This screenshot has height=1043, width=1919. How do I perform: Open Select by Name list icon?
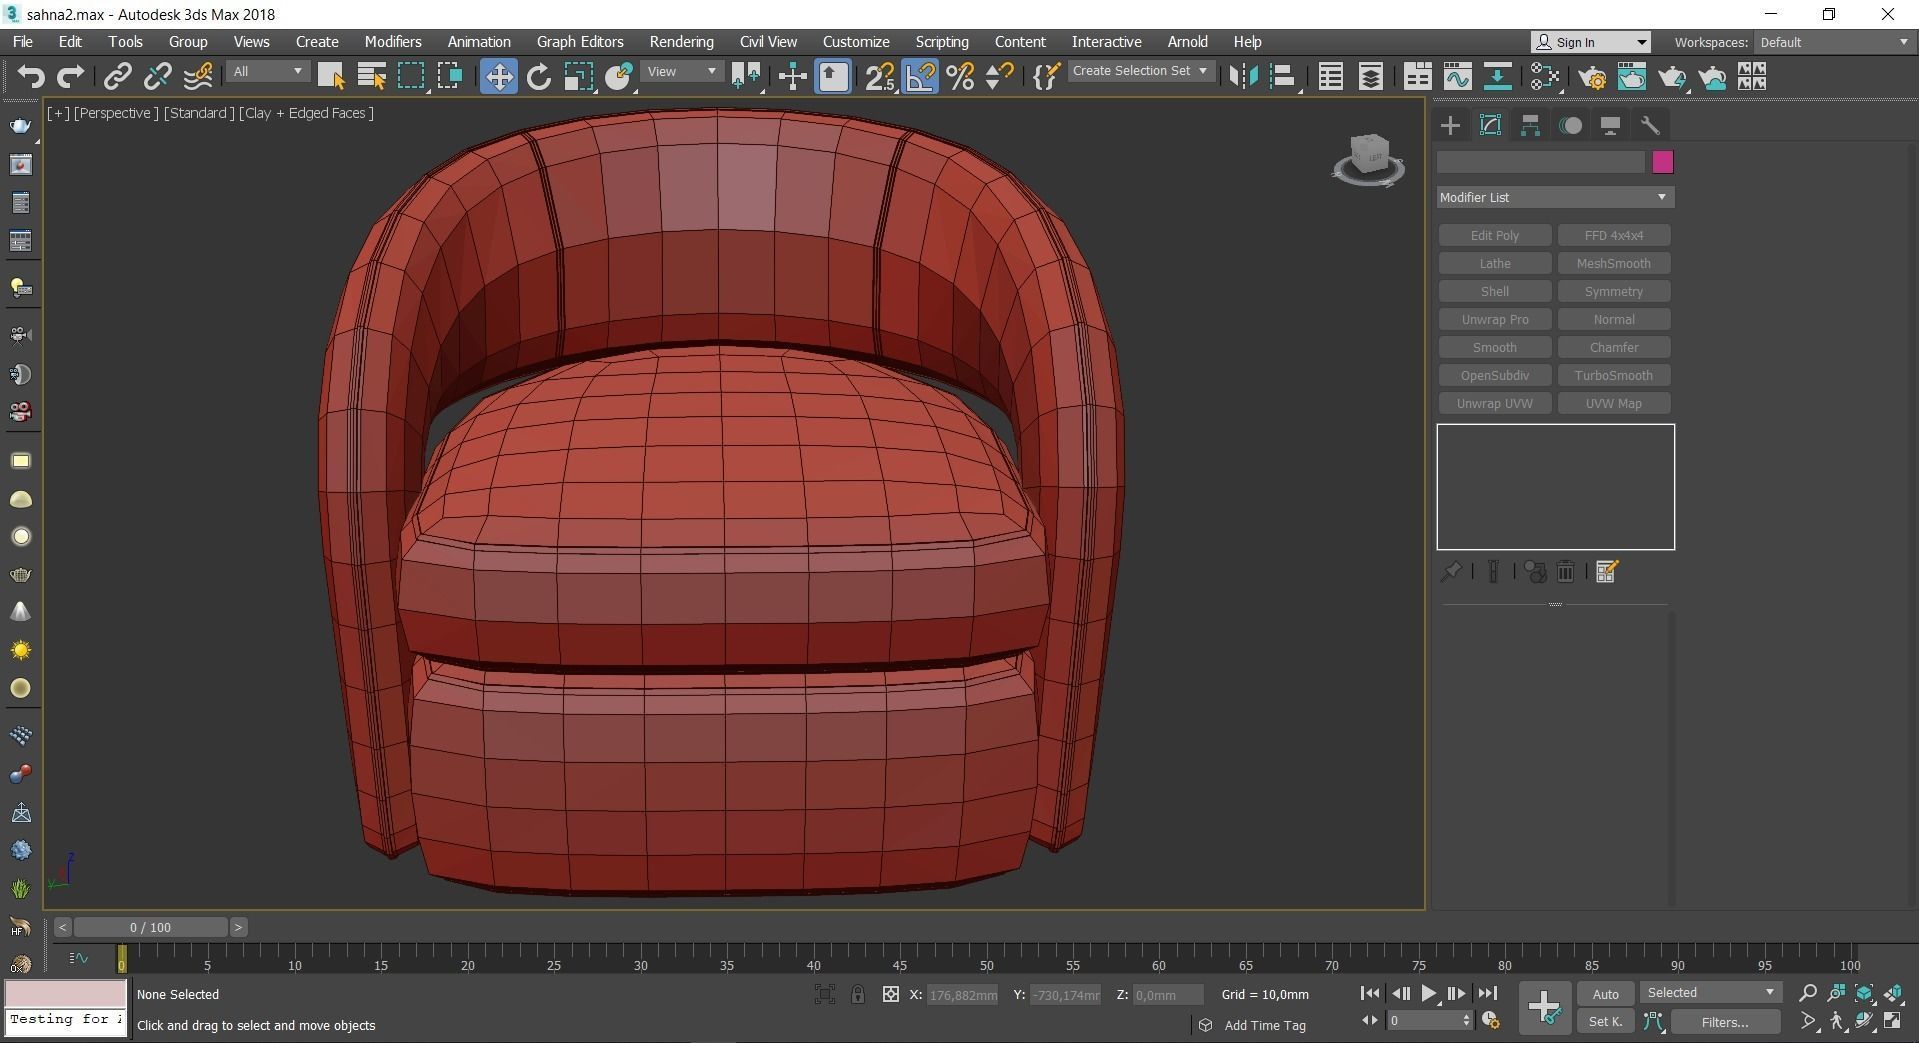click(x=371, y=76)
